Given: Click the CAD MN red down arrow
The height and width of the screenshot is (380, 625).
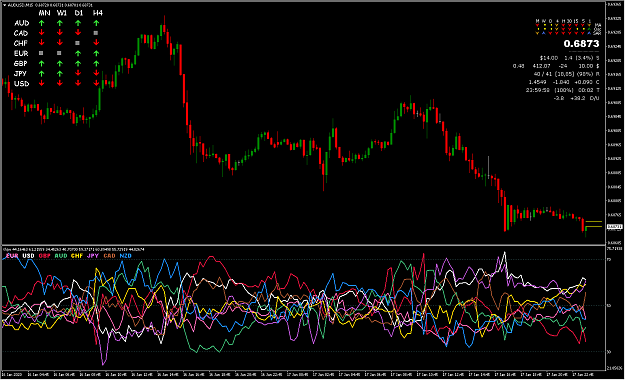Looking at the screenshot, I should 41,33.
